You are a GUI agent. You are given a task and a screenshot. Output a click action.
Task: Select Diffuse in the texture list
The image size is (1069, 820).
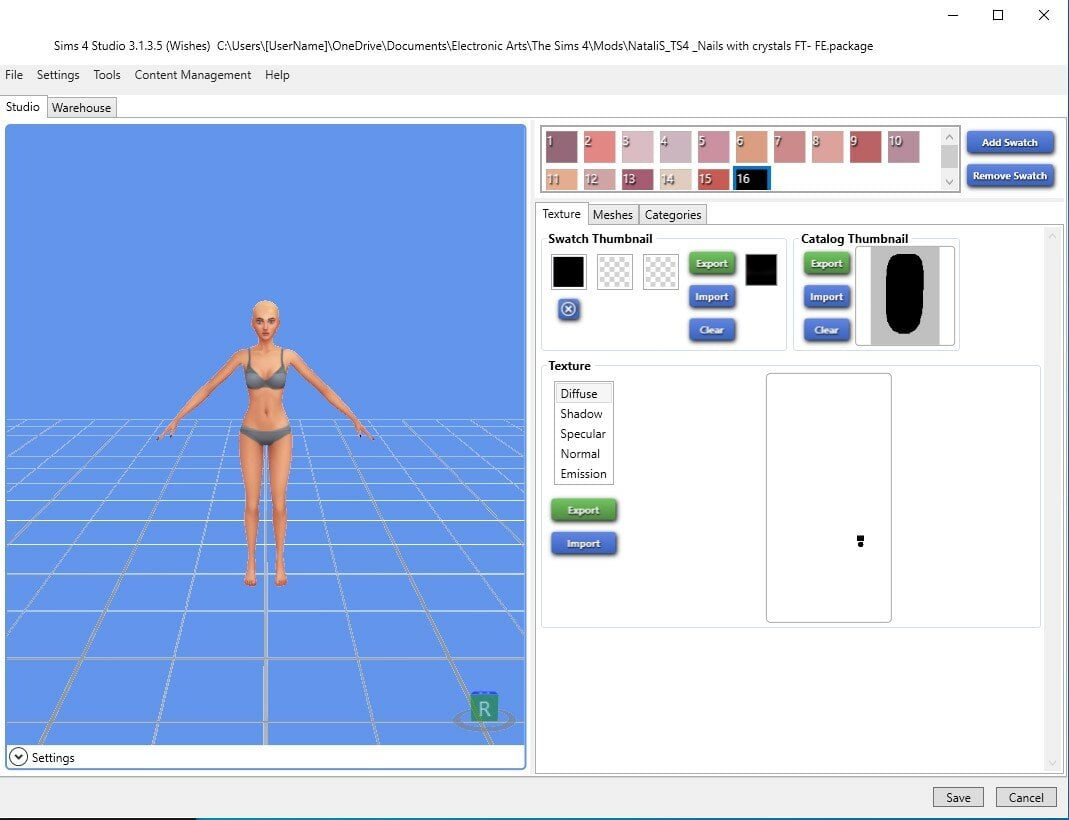584,393
